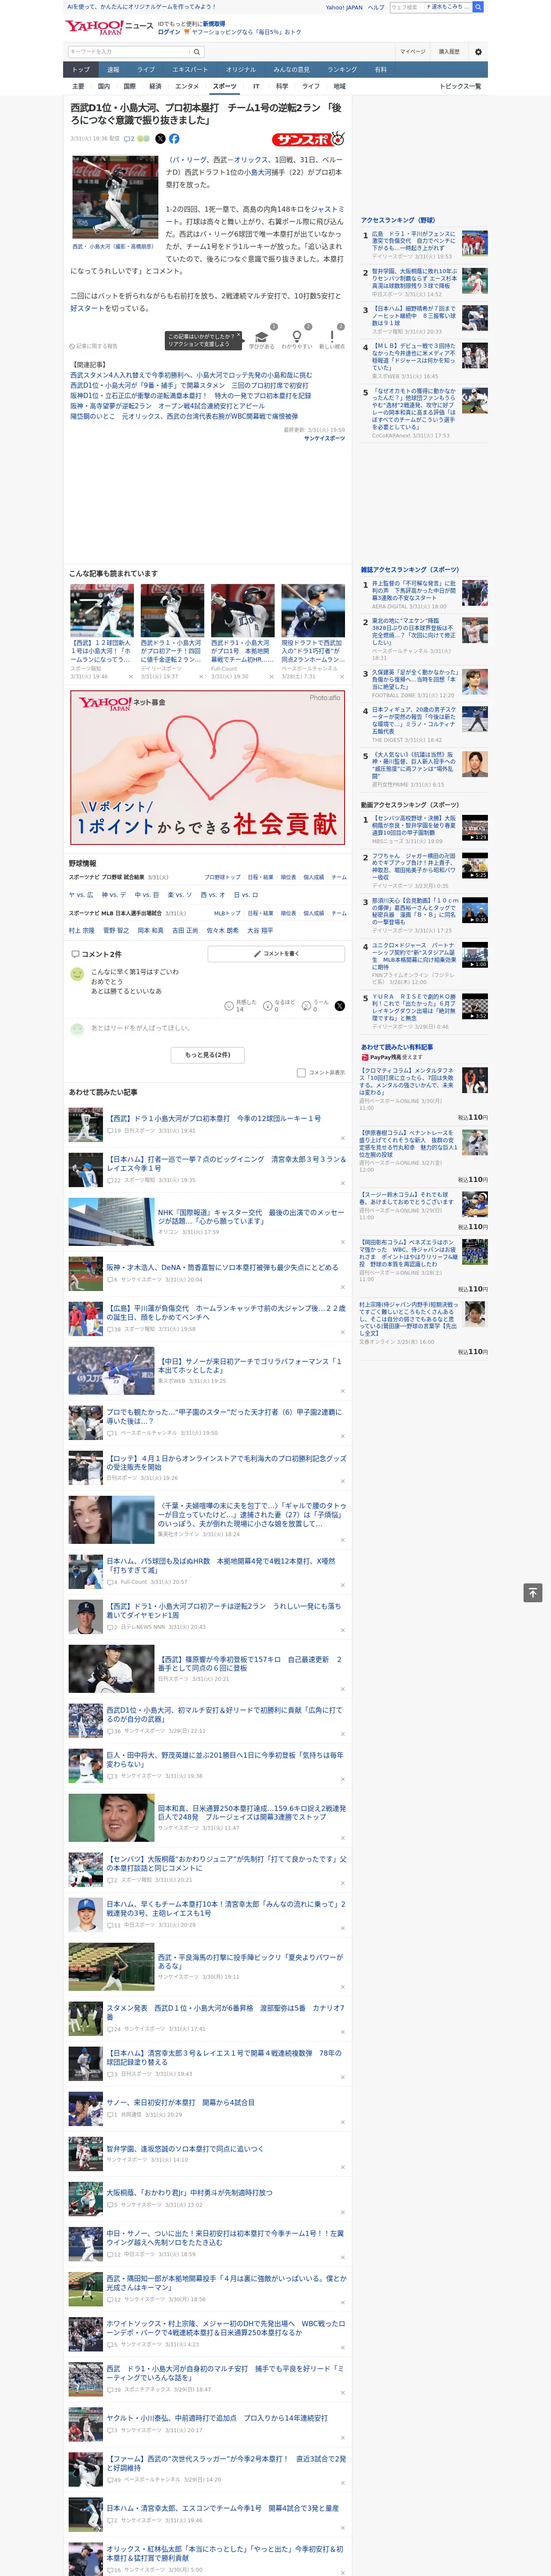551x2576 pixels.
Task: Click the コメントを書く button
Action: tap(276, 953)
